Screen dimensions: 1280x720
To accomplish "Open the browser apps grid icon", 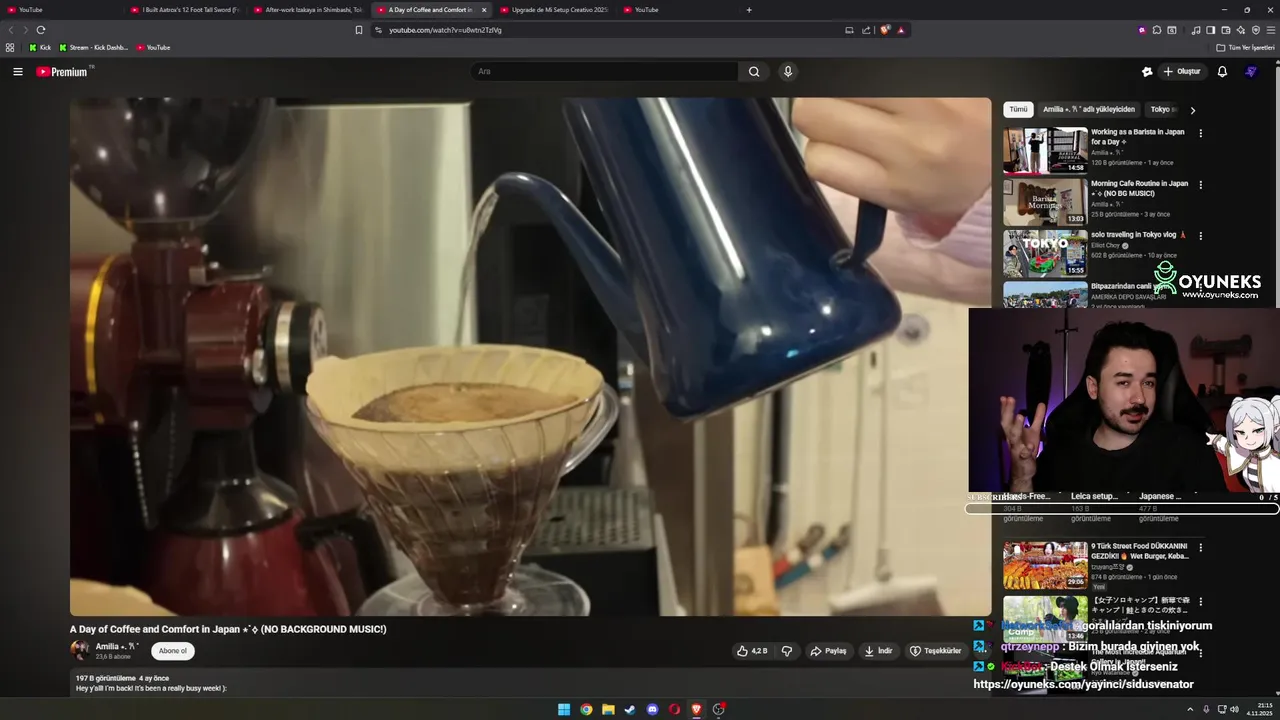I will (10, 47).
